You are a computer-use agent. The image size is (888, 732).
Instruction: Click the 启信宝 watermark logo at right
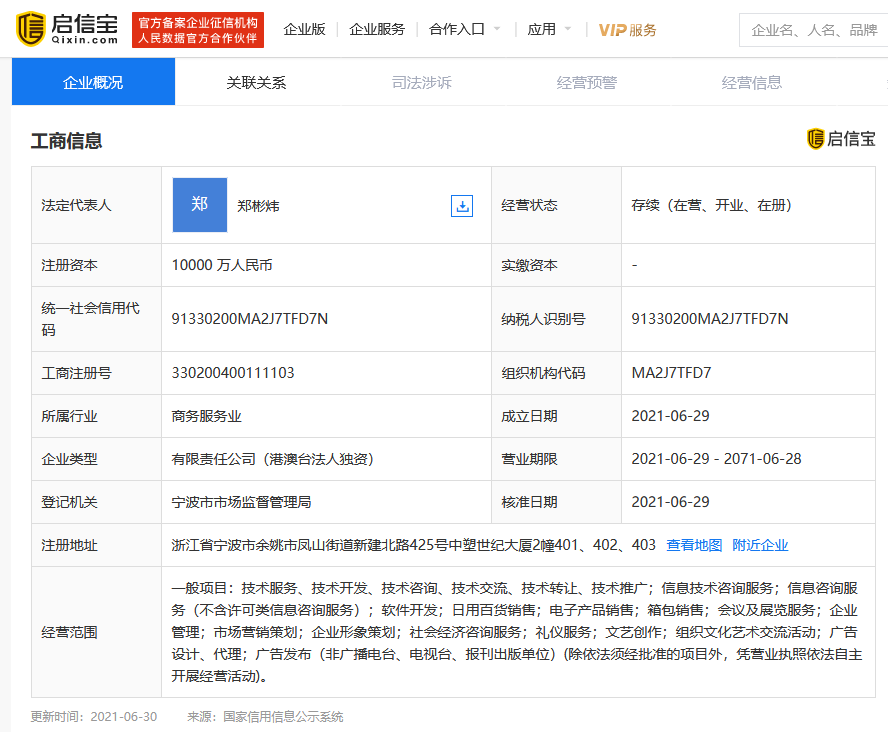click(x=841, y=139)
